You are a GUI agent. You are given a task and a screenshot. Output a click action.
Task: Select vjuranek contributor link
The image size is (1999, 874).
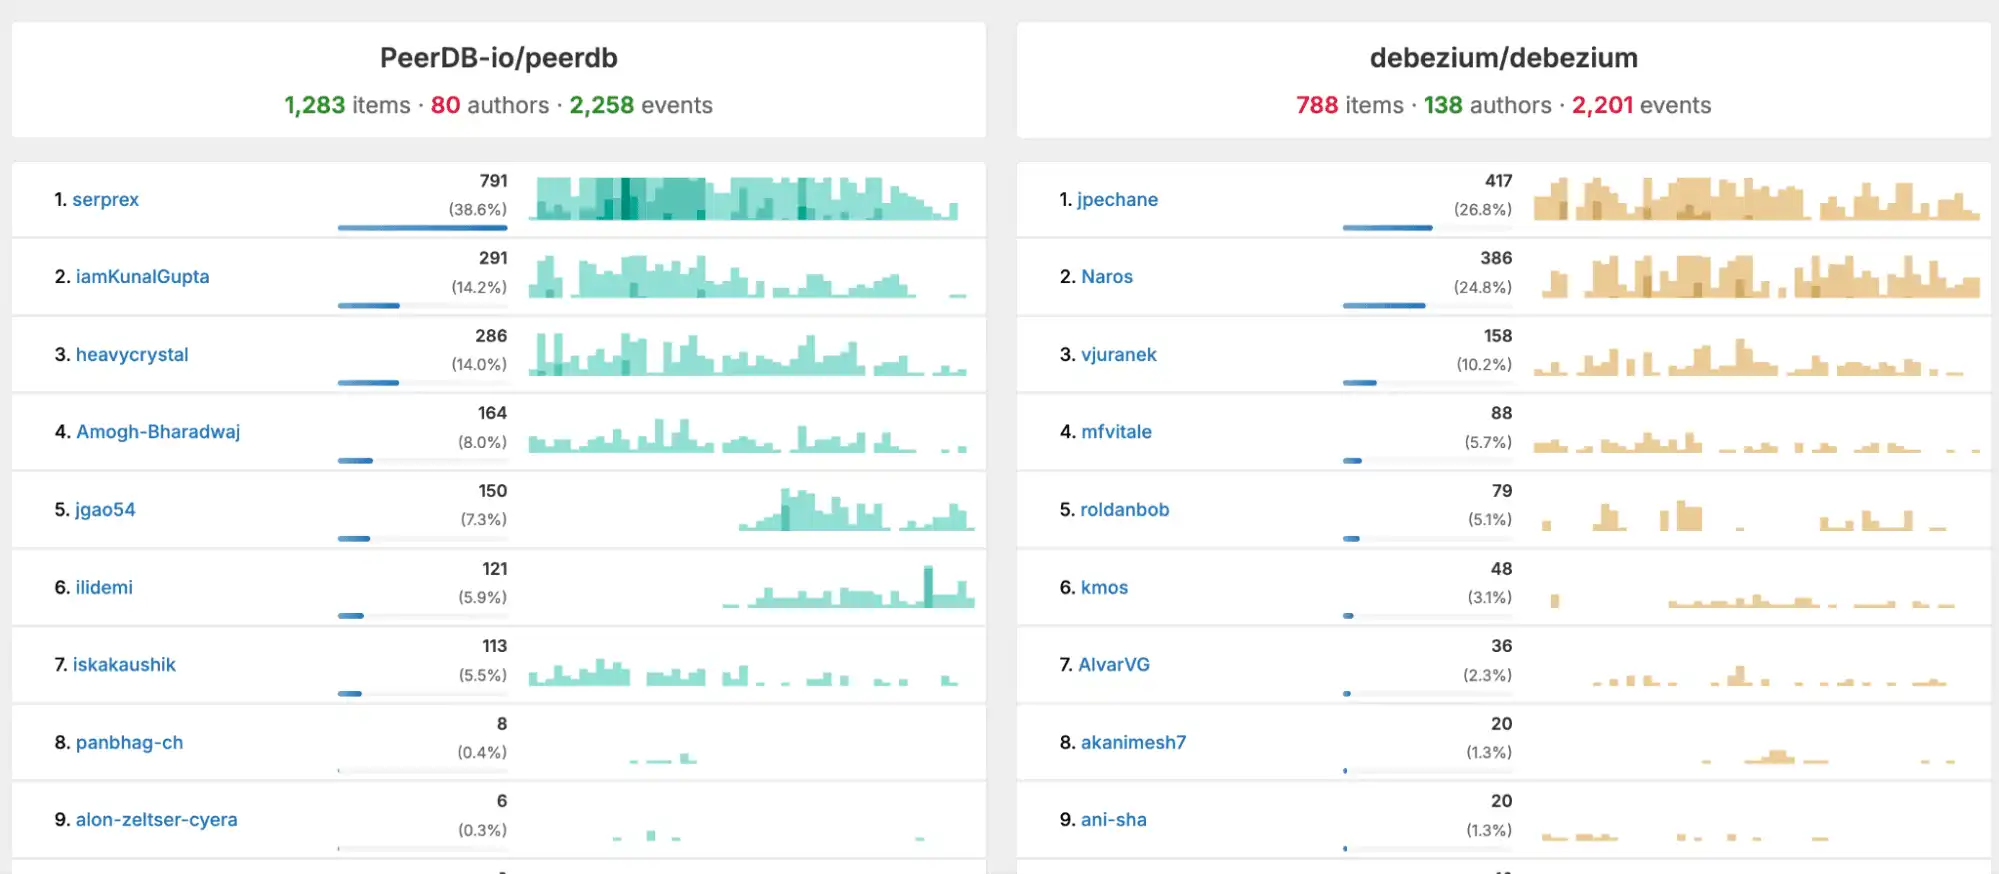click(x=1118, y=355)
